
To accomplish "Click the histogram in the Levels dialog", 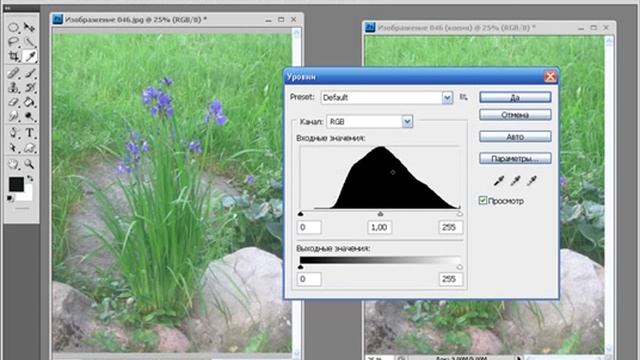I will point(380,178).
